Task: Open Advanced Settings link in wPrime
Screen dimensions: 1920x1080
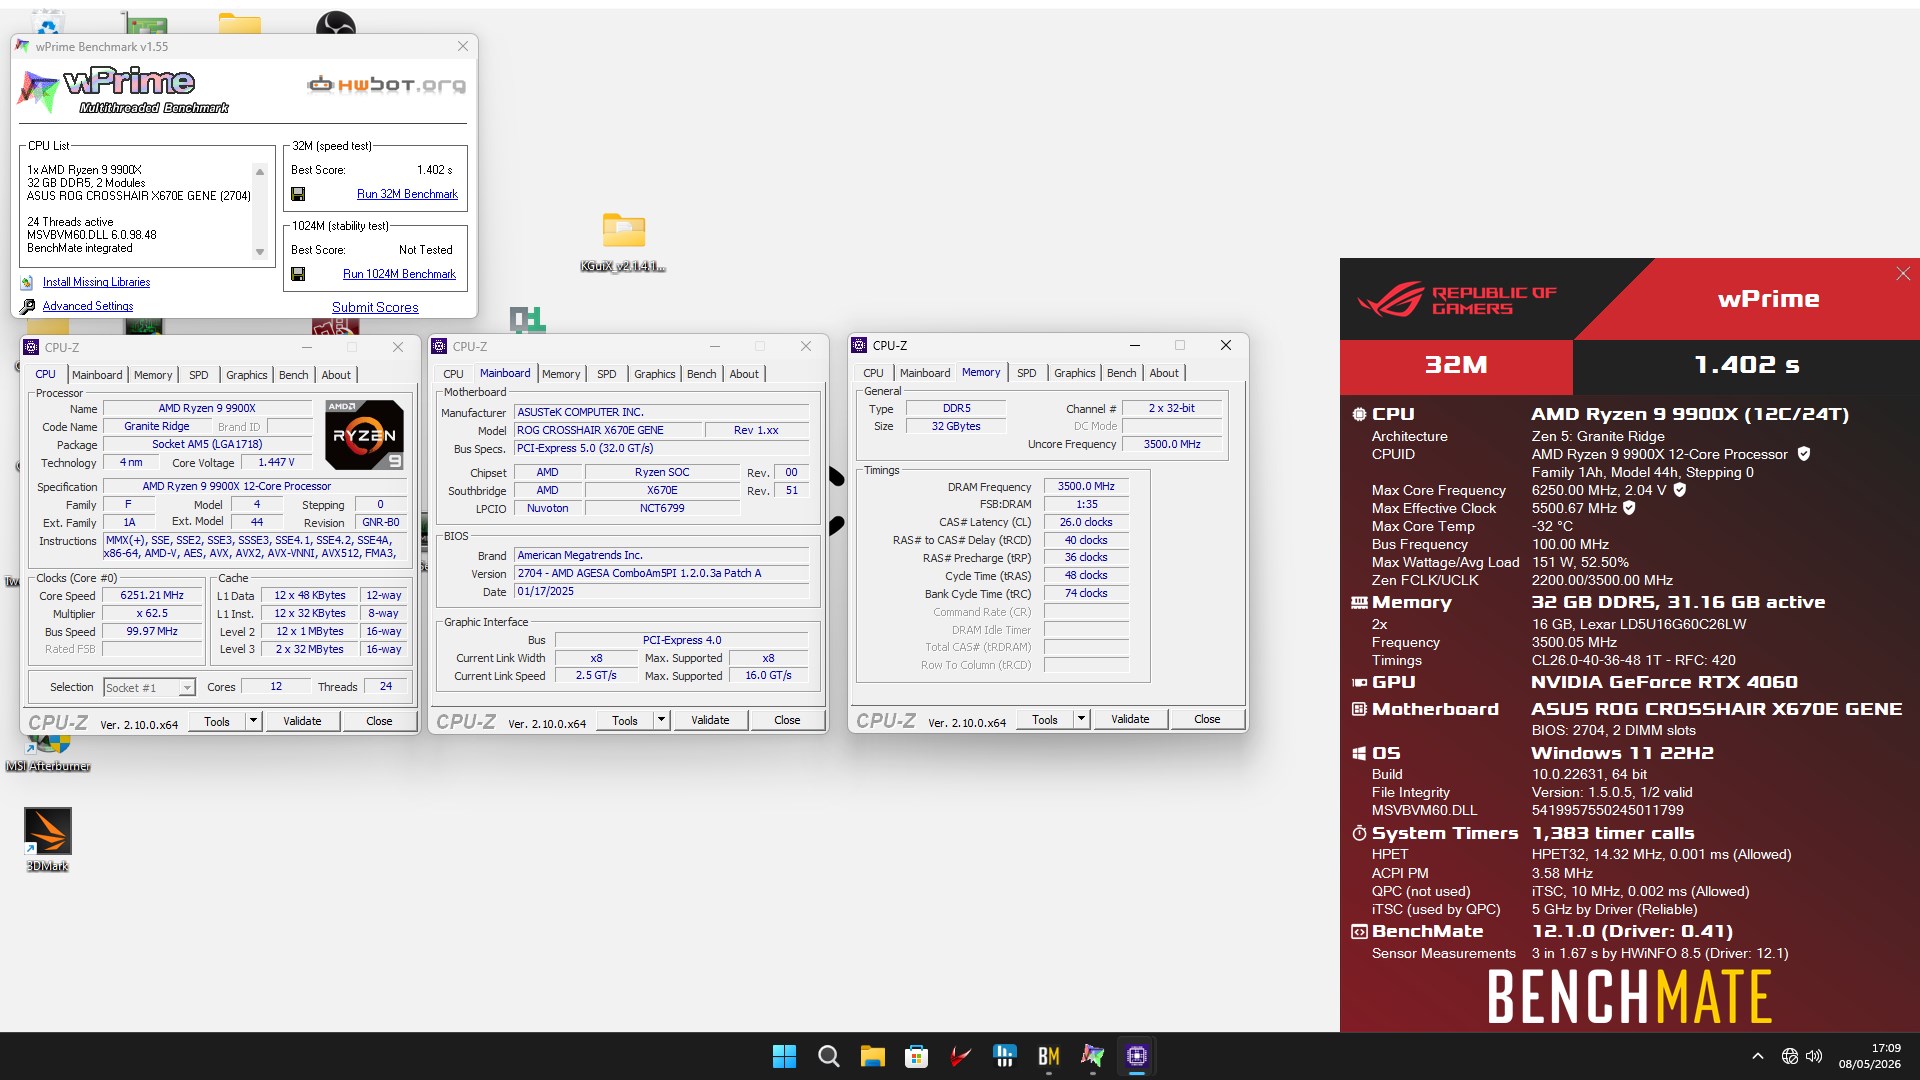Action: tap(88, 307)
